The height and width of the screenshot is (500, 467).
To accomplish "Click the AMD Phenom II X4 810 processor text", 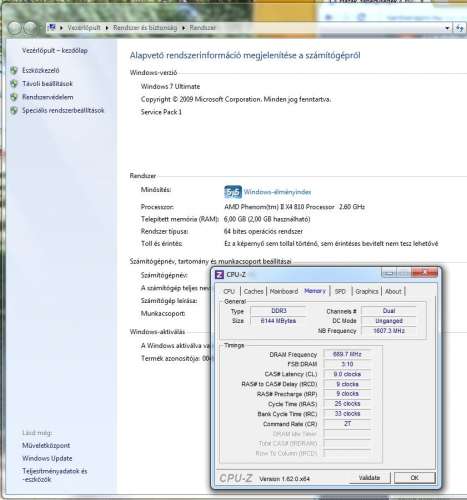I will click(294, 207).
